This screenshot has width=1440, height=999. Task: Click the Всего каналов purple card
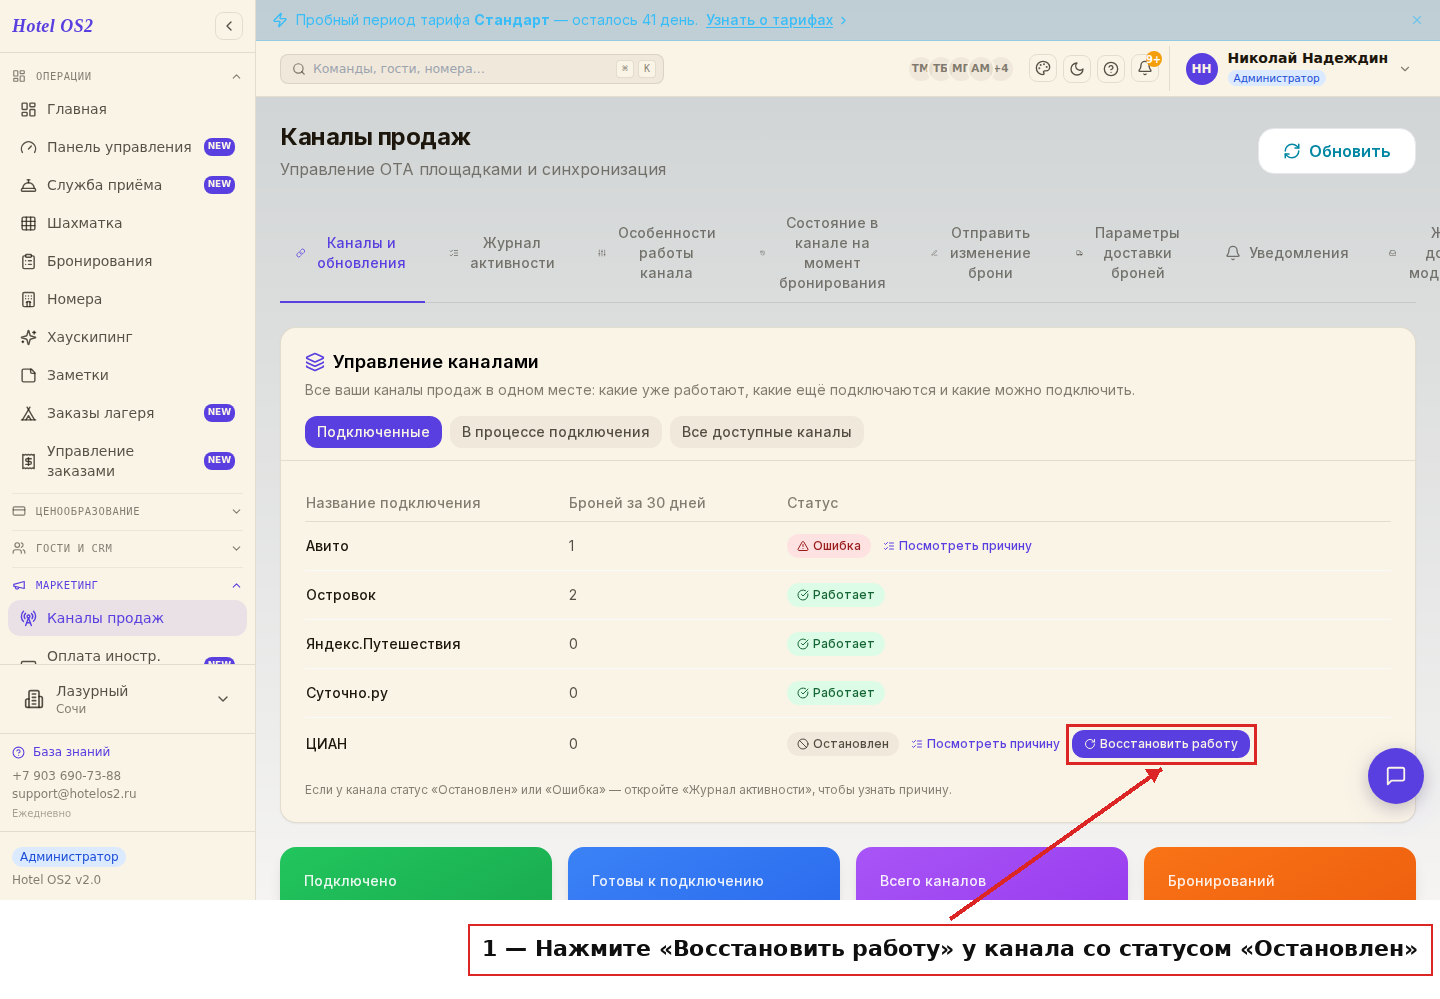click(992, 874)
